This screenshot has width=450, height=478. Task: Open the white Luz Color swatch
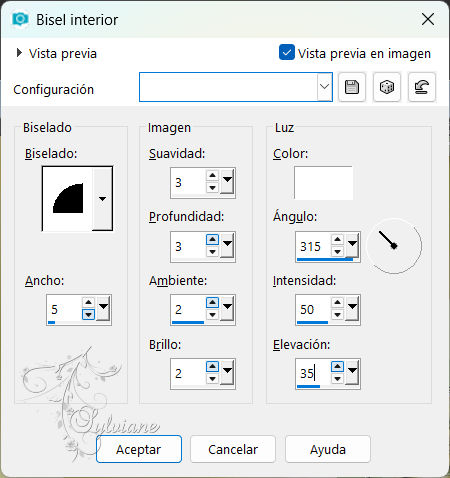click(x=323, y=183)
